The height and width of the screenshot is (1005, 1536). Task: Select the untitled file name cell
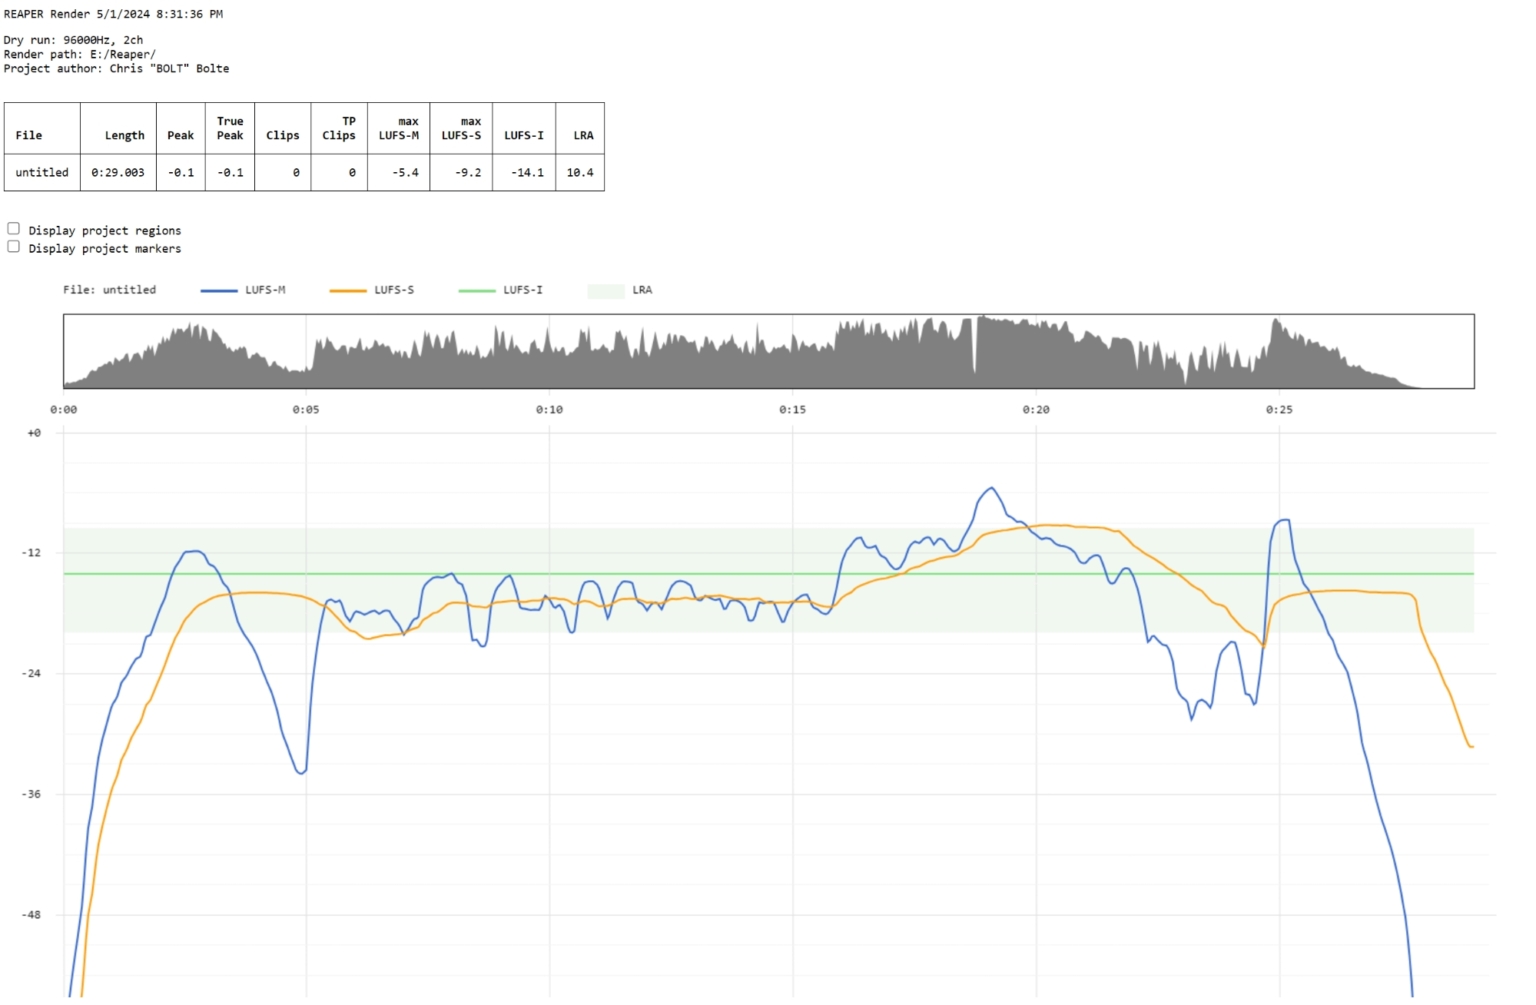point(42,172)
